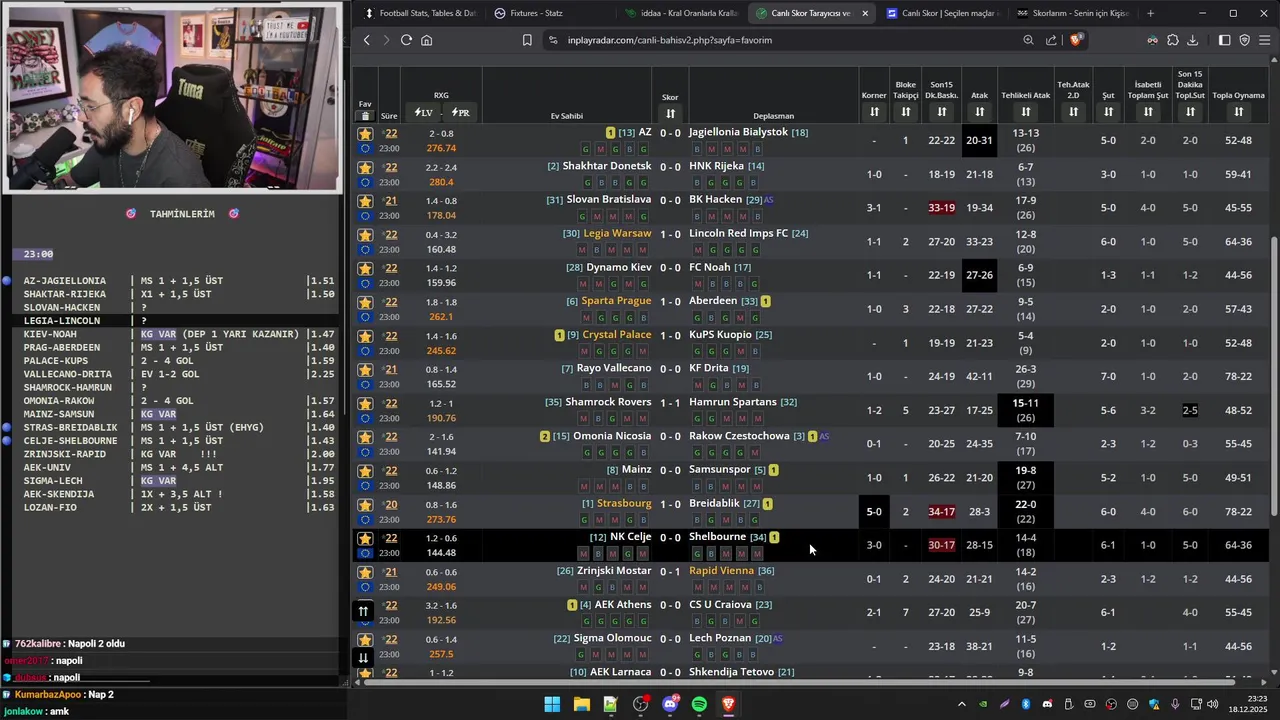Click the vertical page scrollbar
Image resolution: width=1280 pixels, height=720 pixels.
[x=1274, y=375]
